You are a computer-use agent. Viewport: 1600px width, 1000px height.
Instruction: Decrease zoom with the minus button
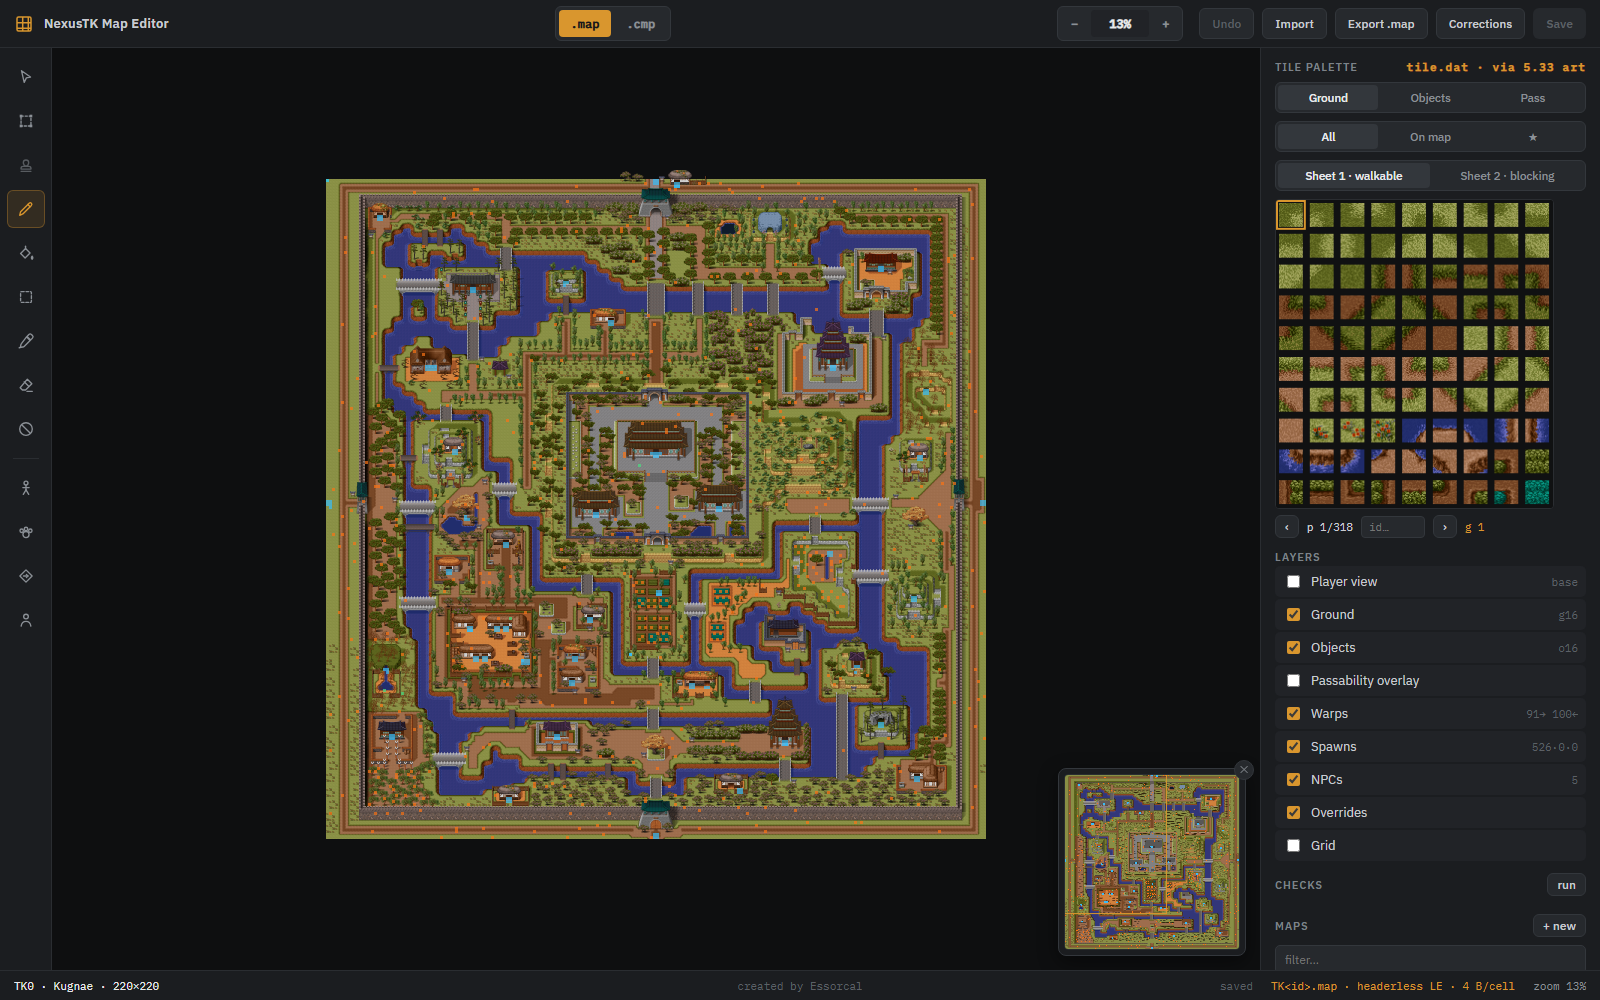tap(1075, 24)
